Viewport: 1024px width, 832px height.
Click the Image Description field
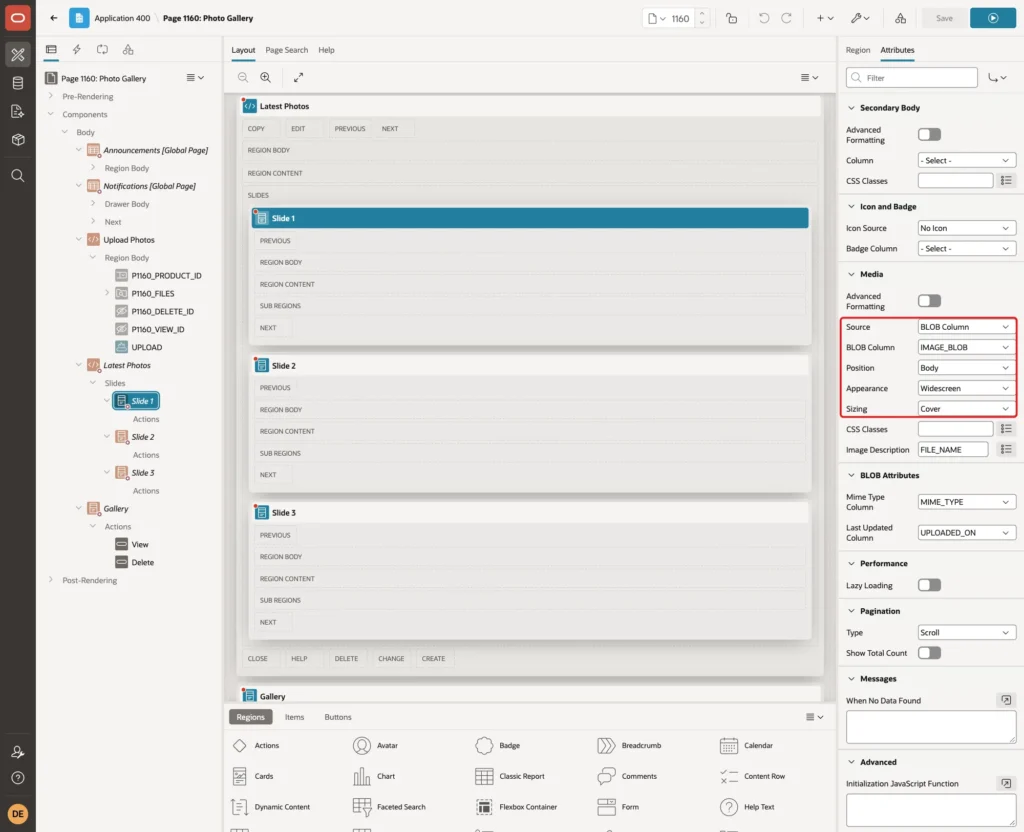tap(953, 449)
